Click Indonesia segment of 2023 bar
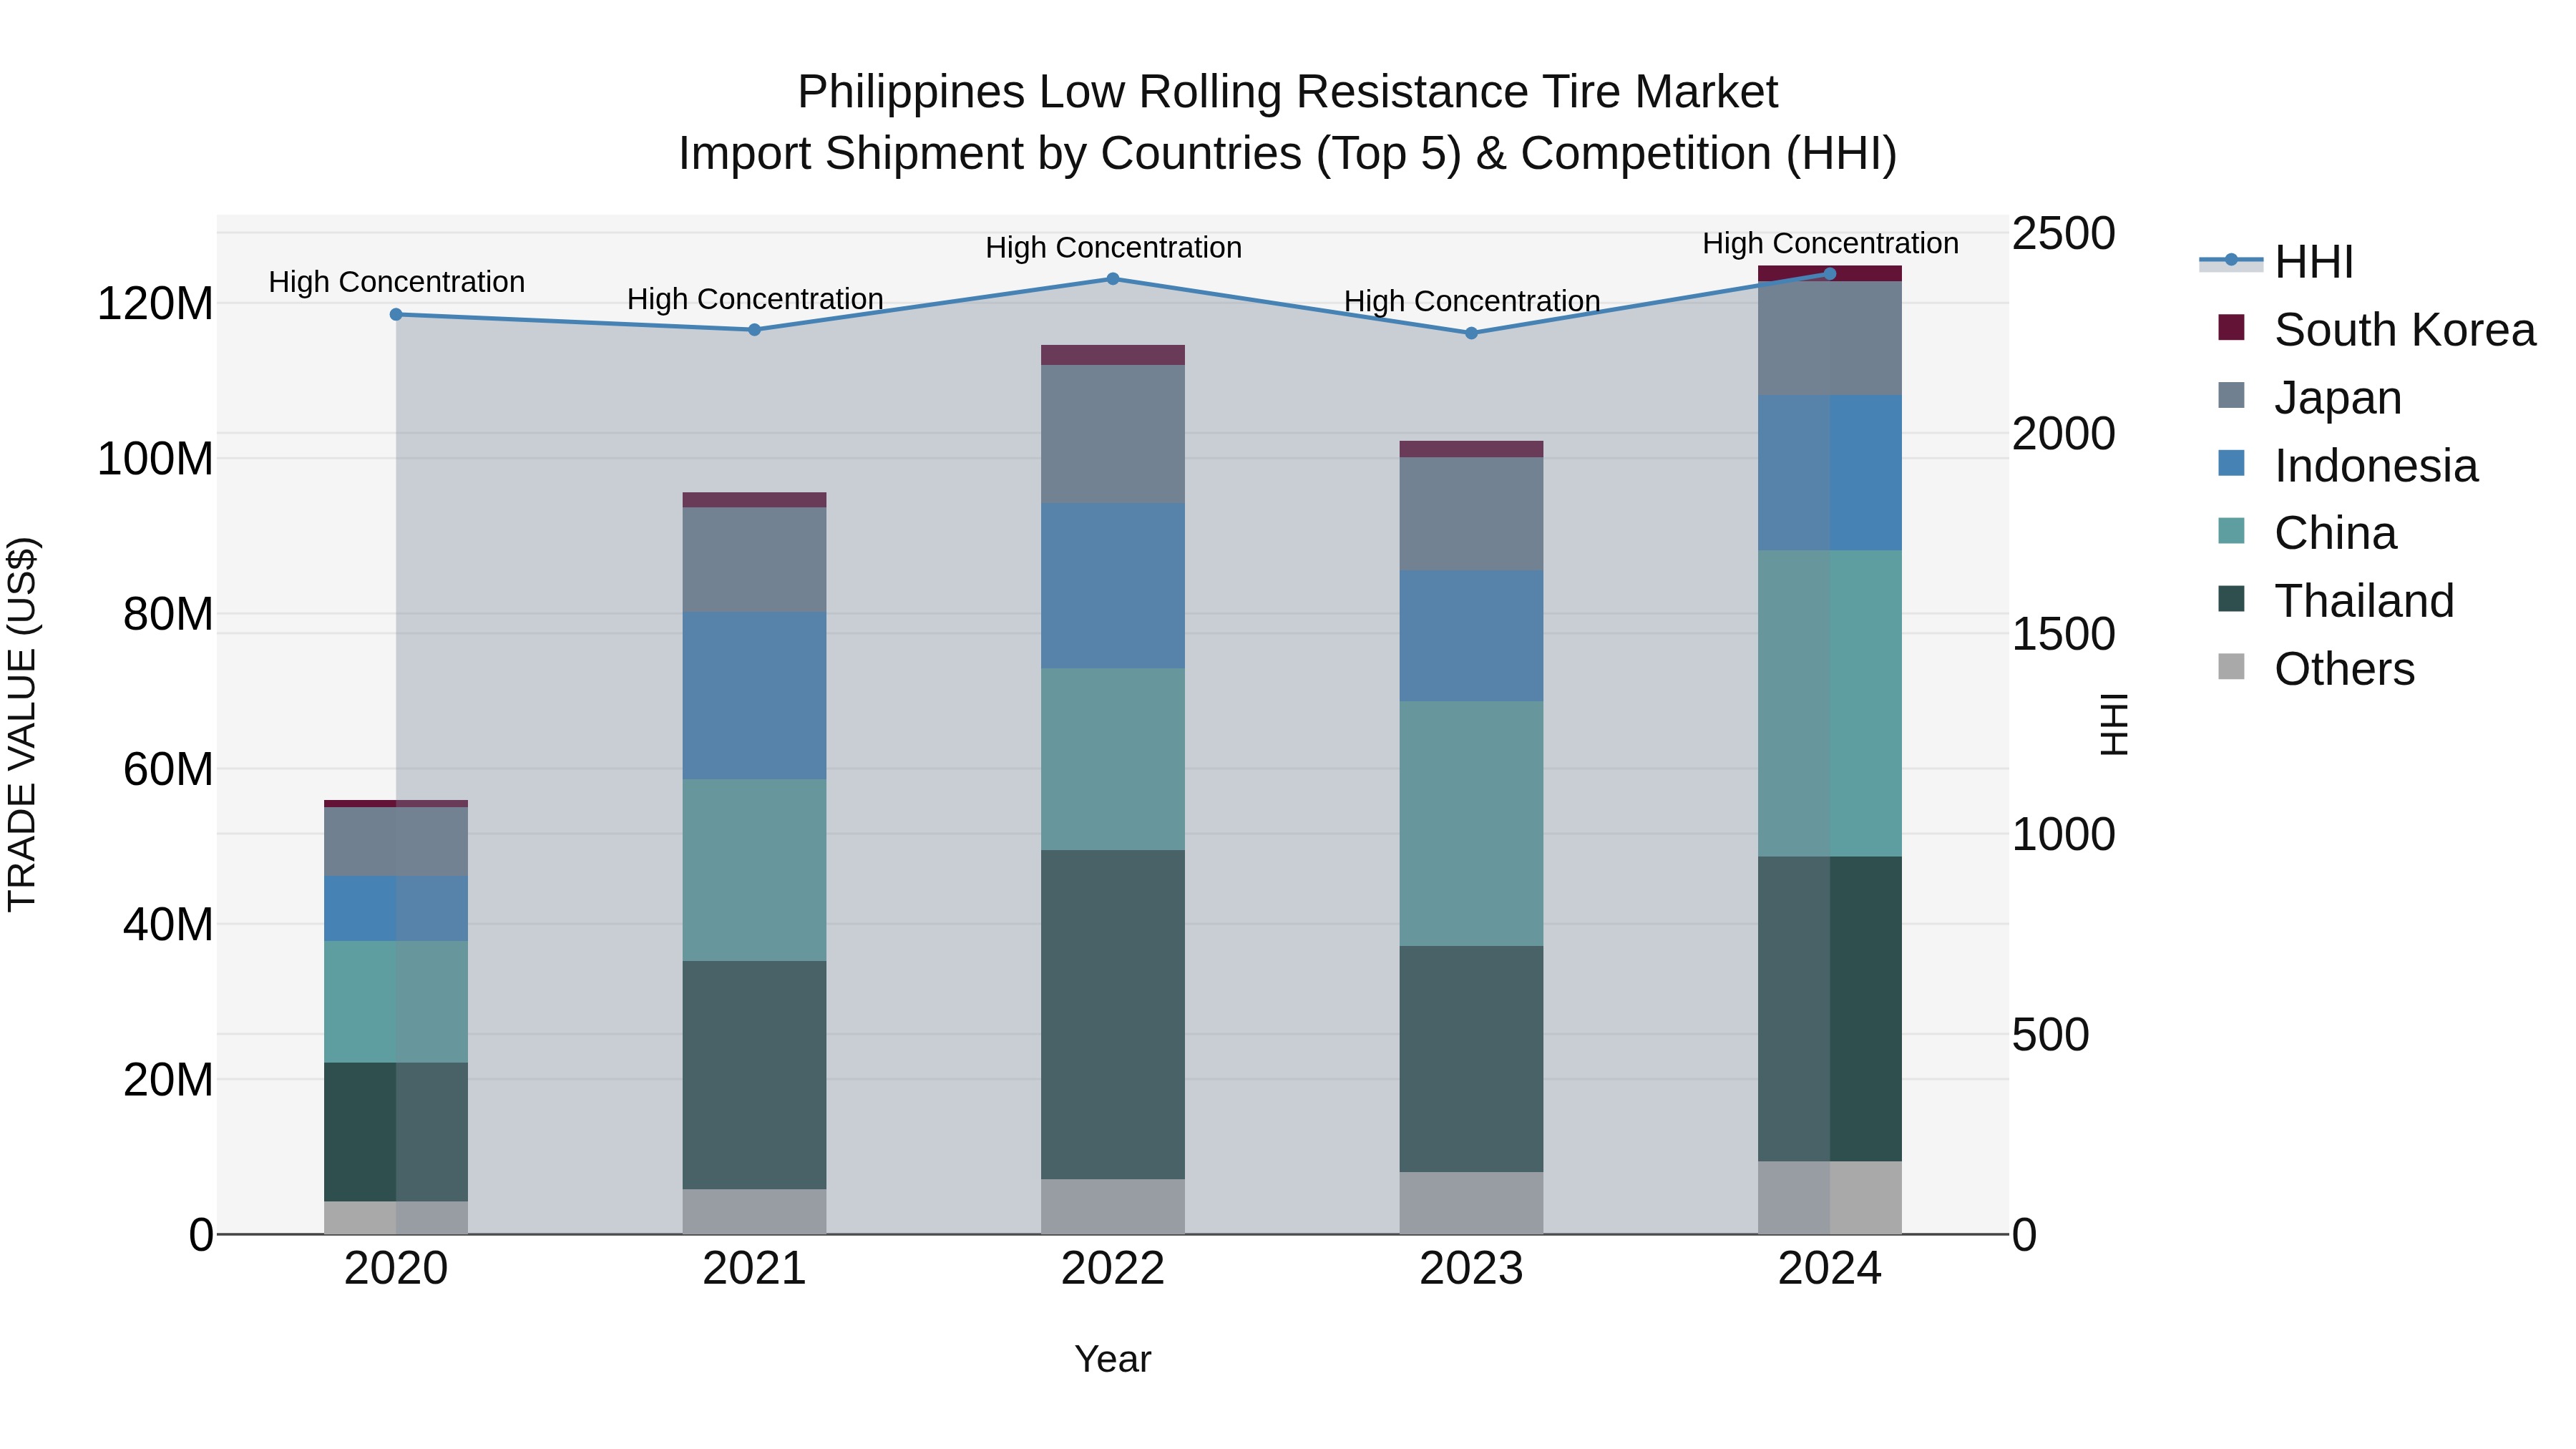Viewport: 2576px width, 1449px height. [1471, 635]
